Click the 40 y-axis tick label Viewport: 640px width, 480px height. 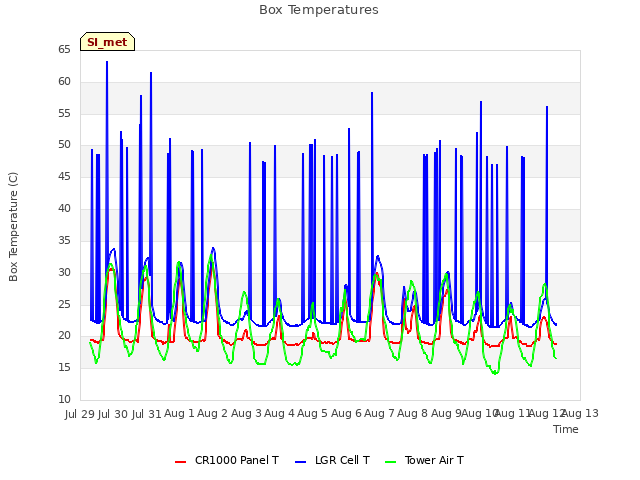click(x=64, y=208)
